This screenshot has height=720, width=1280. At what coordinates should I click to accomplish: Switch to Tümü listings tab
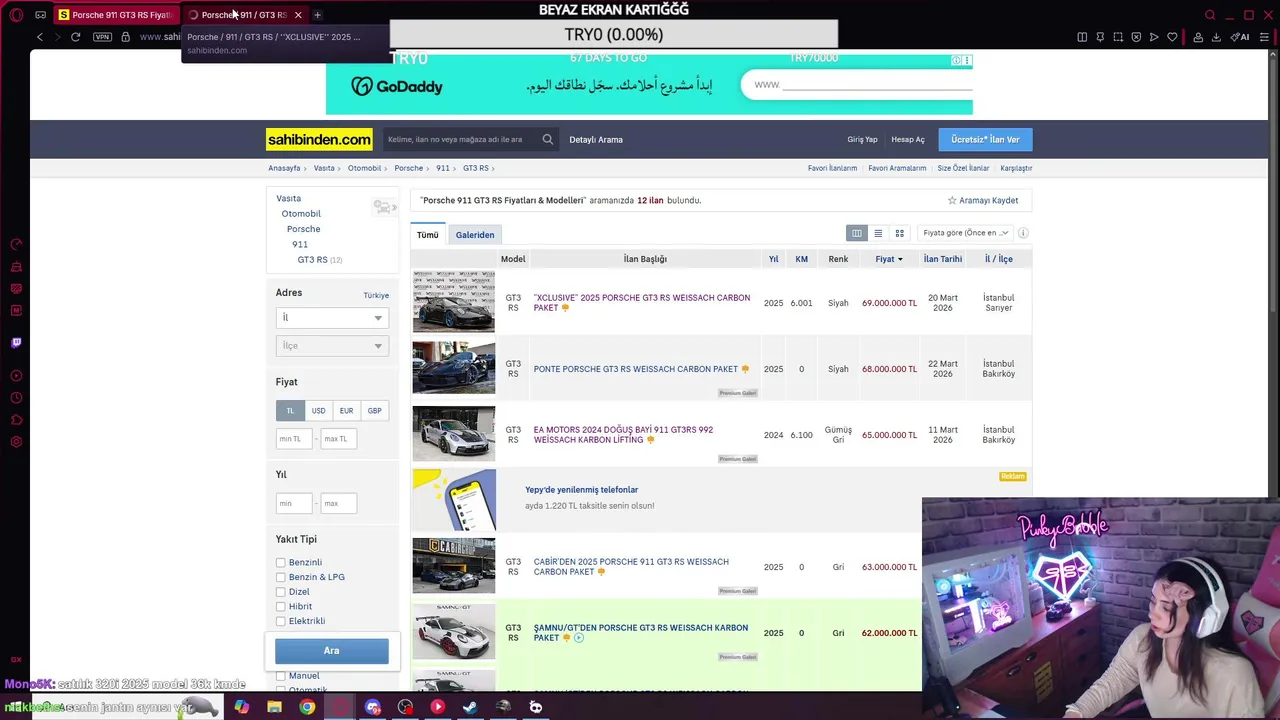[428, 235]
